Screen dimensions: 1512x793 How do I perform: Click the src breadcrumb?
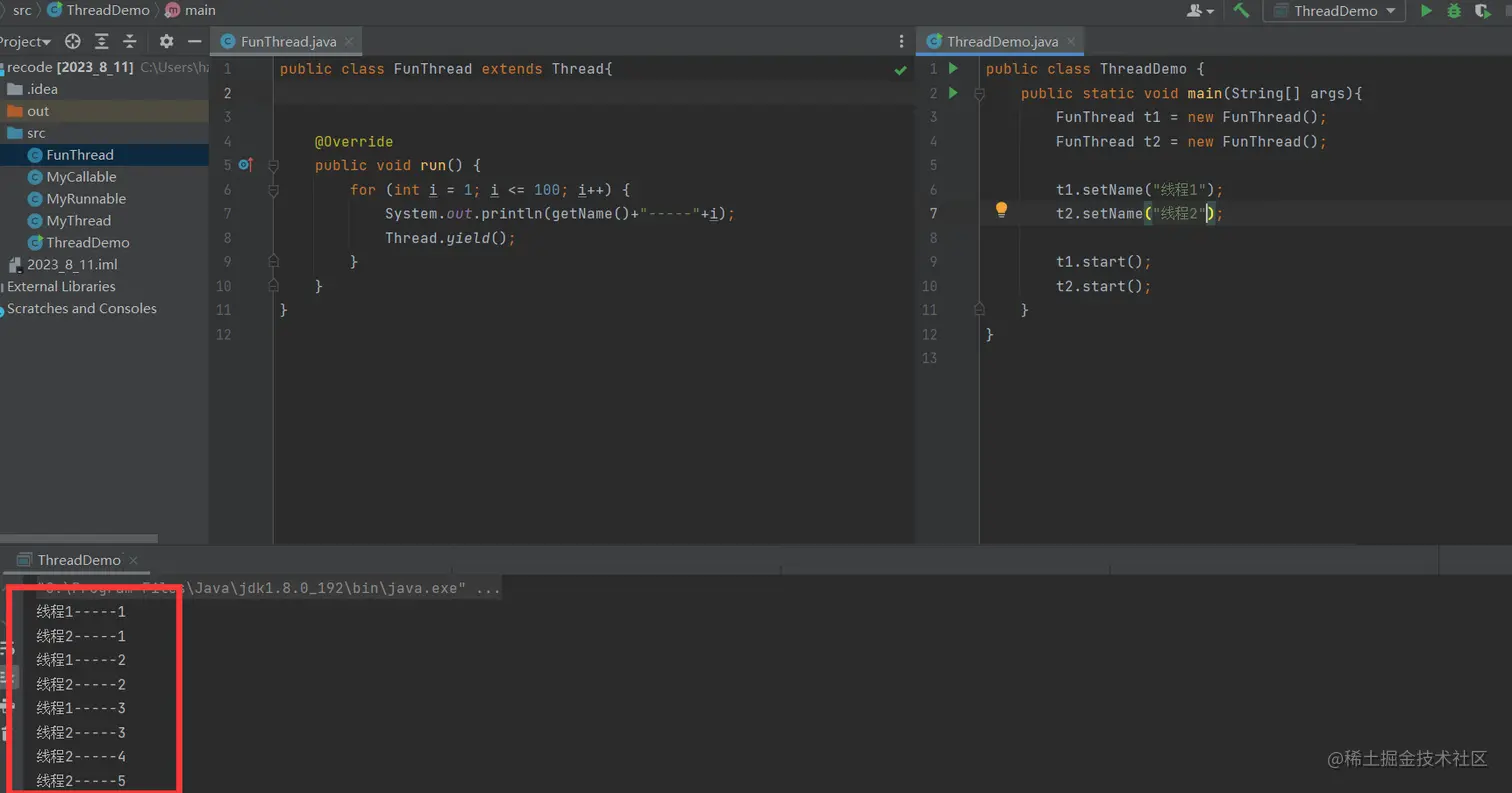coord(22,10)
